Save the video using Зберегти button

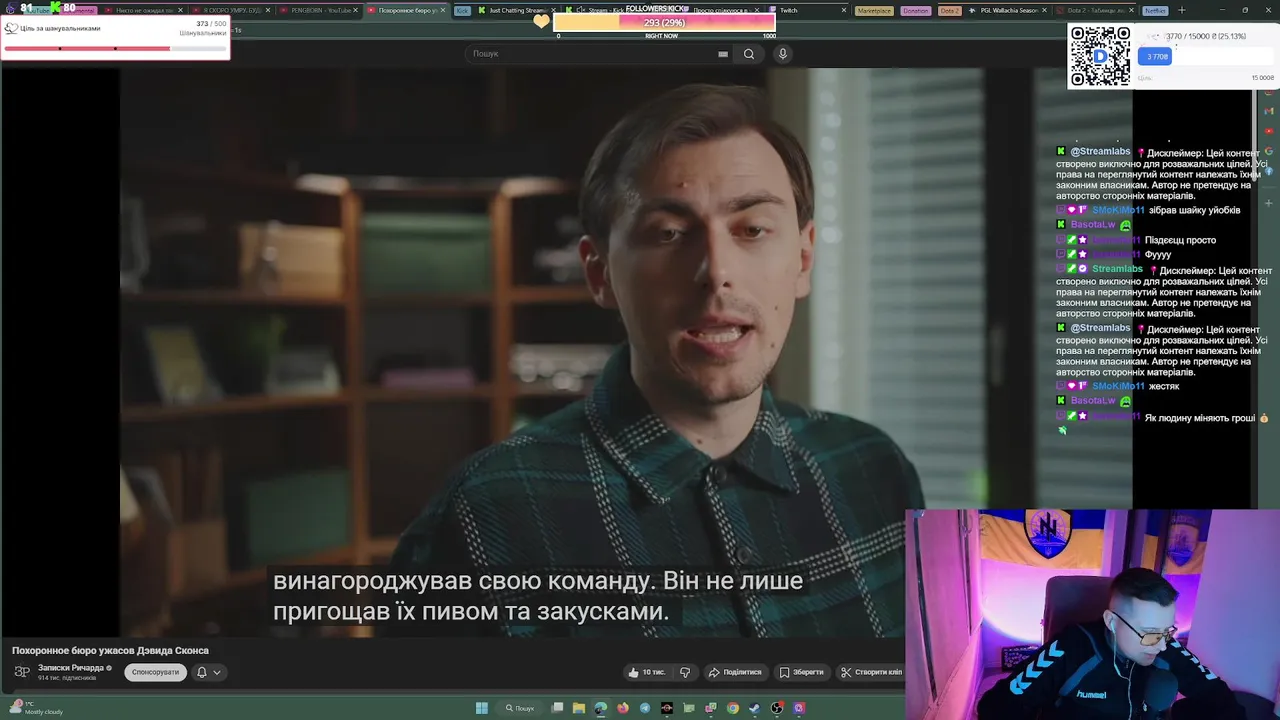tap(802, 672)
